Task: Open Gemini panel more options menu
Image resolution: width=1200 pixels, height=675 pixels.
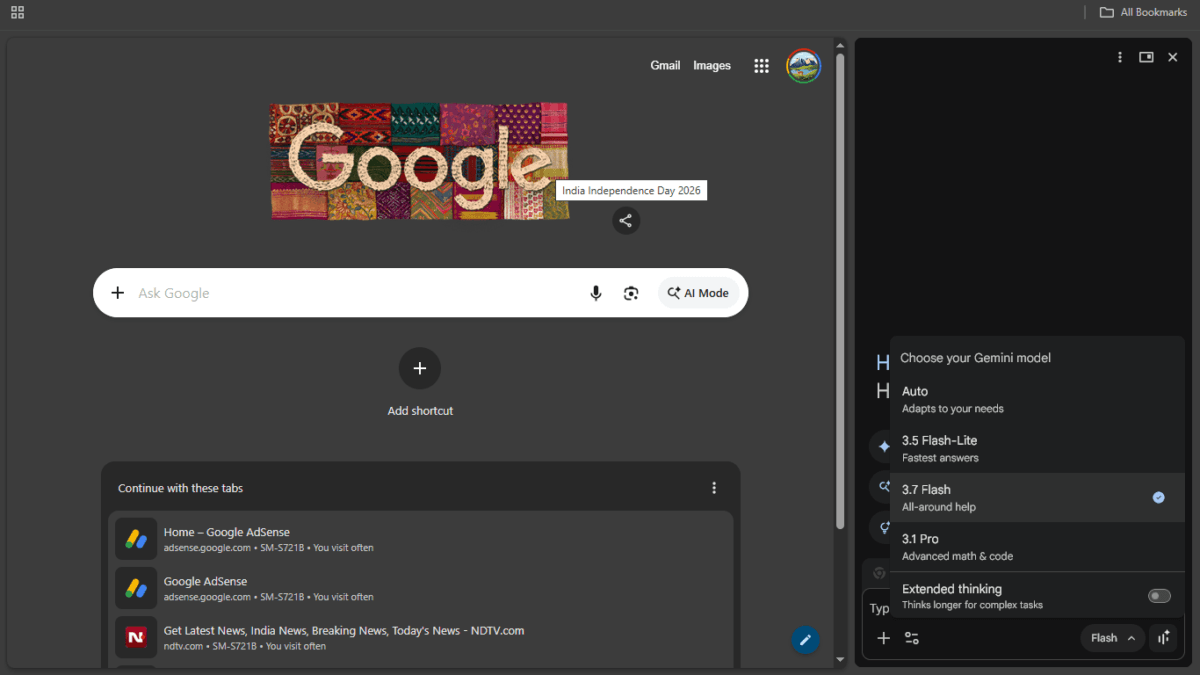Action: tap(1120, 57)
